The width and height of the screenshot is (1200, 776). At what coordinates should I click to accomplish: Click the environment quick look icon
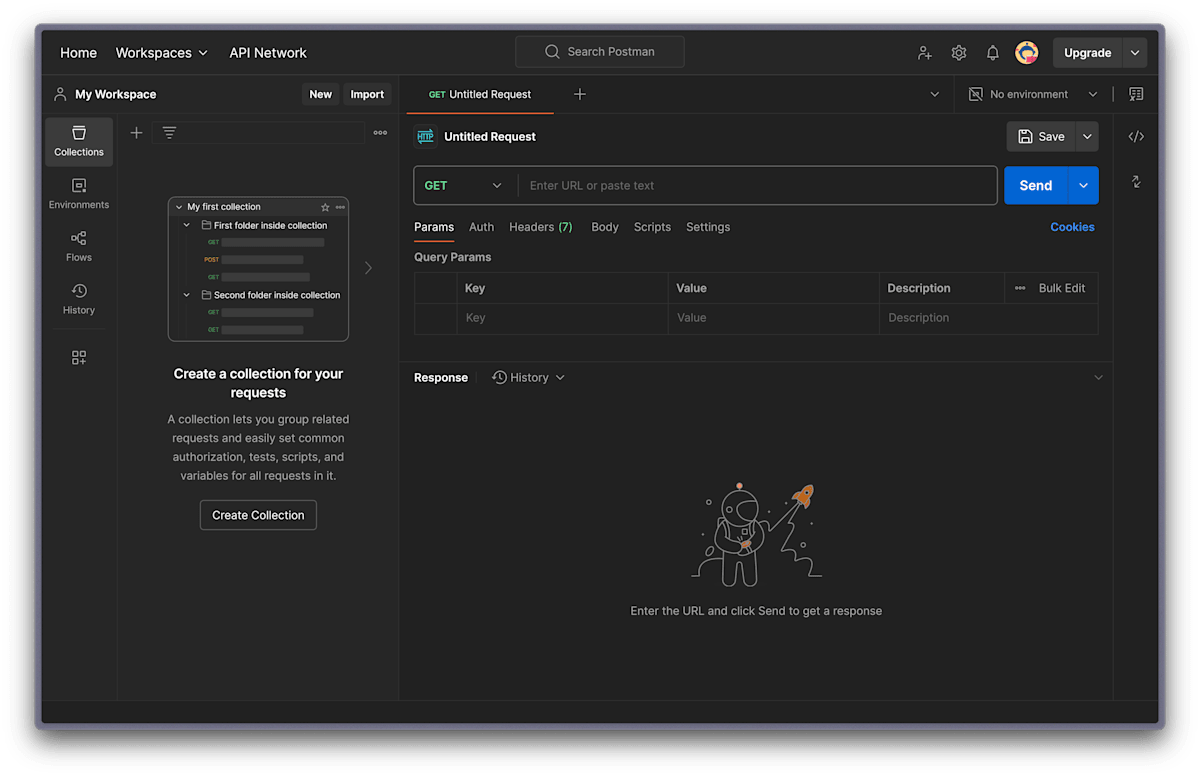point(1136,94)
